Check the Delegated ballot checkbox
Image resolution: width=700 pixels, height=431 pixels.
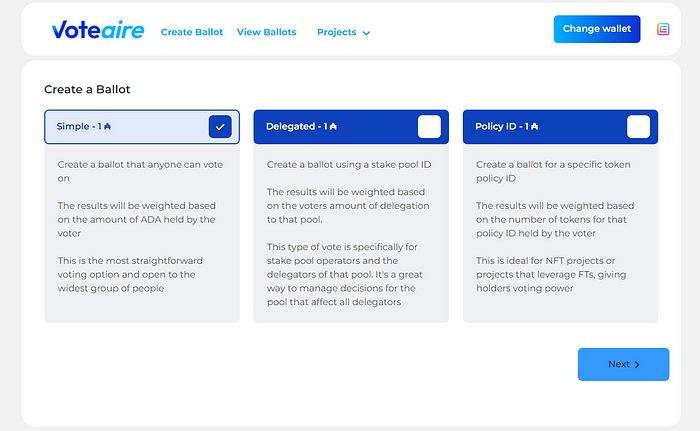point(429,127)
